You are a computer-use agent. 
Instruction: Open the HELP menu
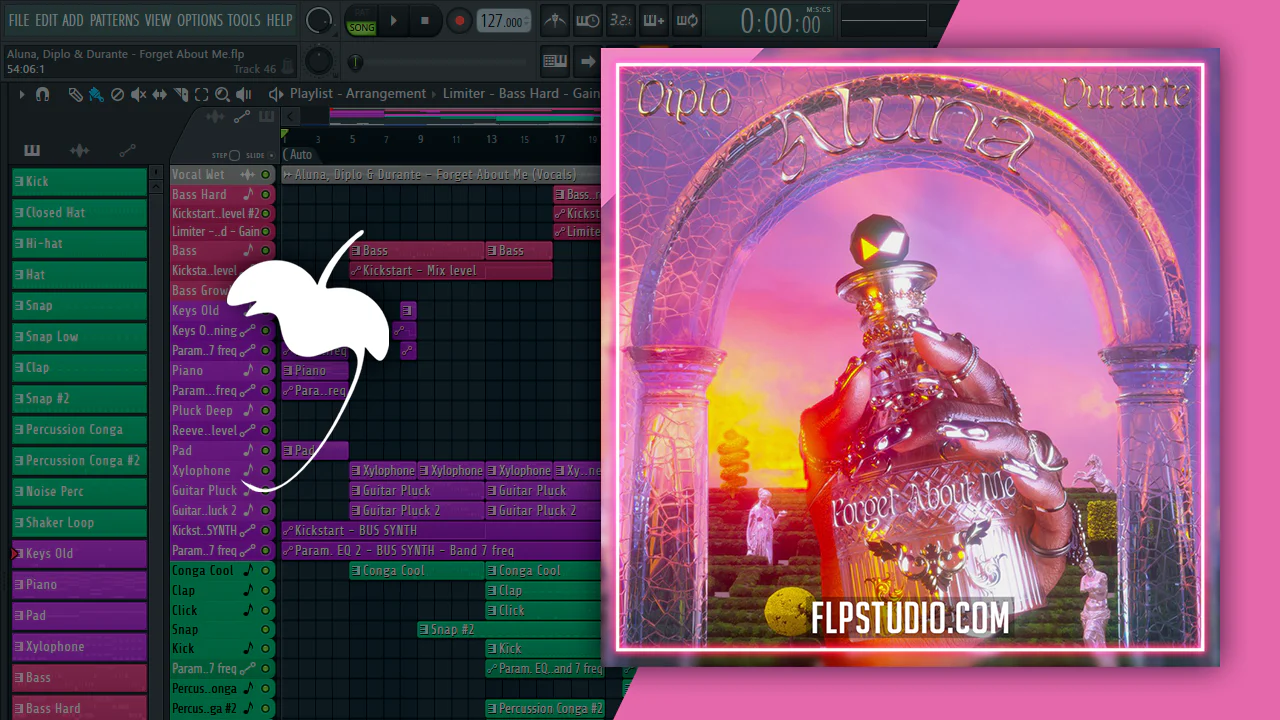(280, 20)
